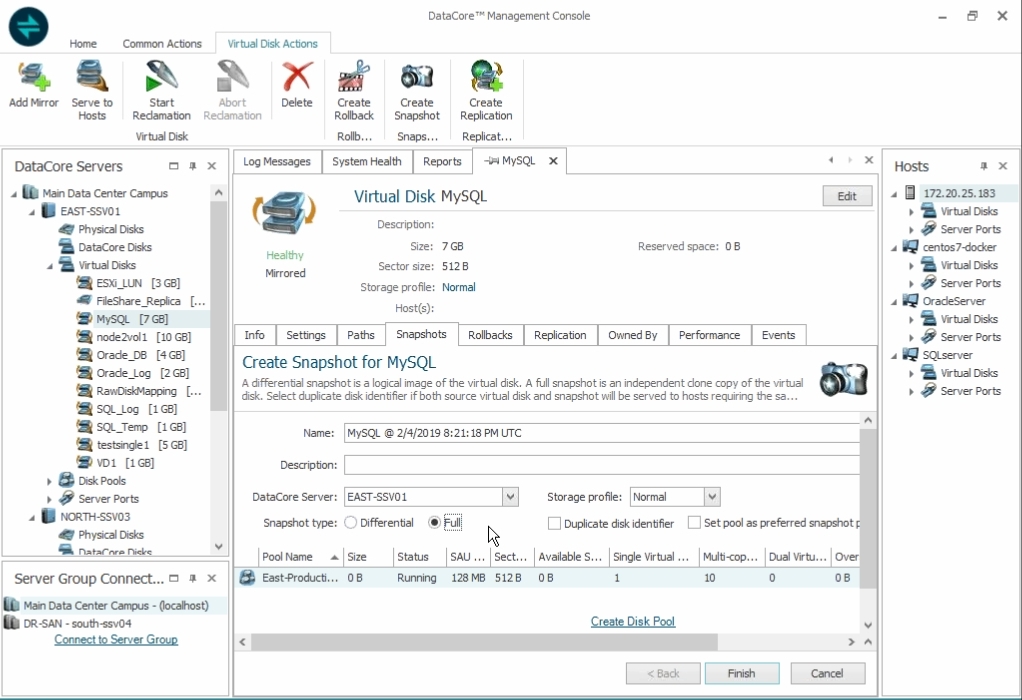Screen dimensions: 1022x700
Task: Click the Create Replication icon
Action: coord(486,77)
